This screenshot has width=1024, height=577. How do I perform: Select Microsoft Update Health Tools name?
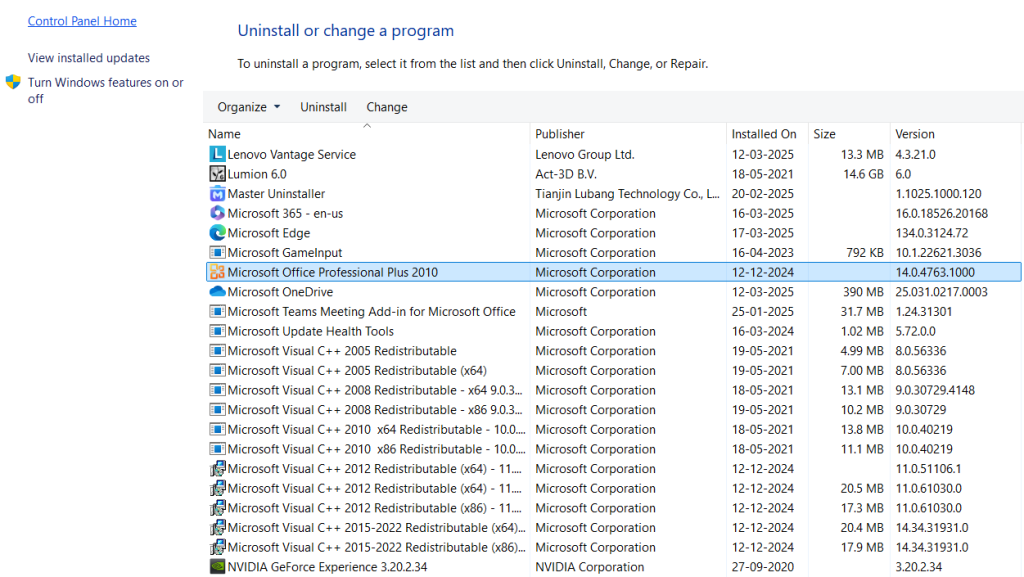pyautogui.click(x=311, y=331)
